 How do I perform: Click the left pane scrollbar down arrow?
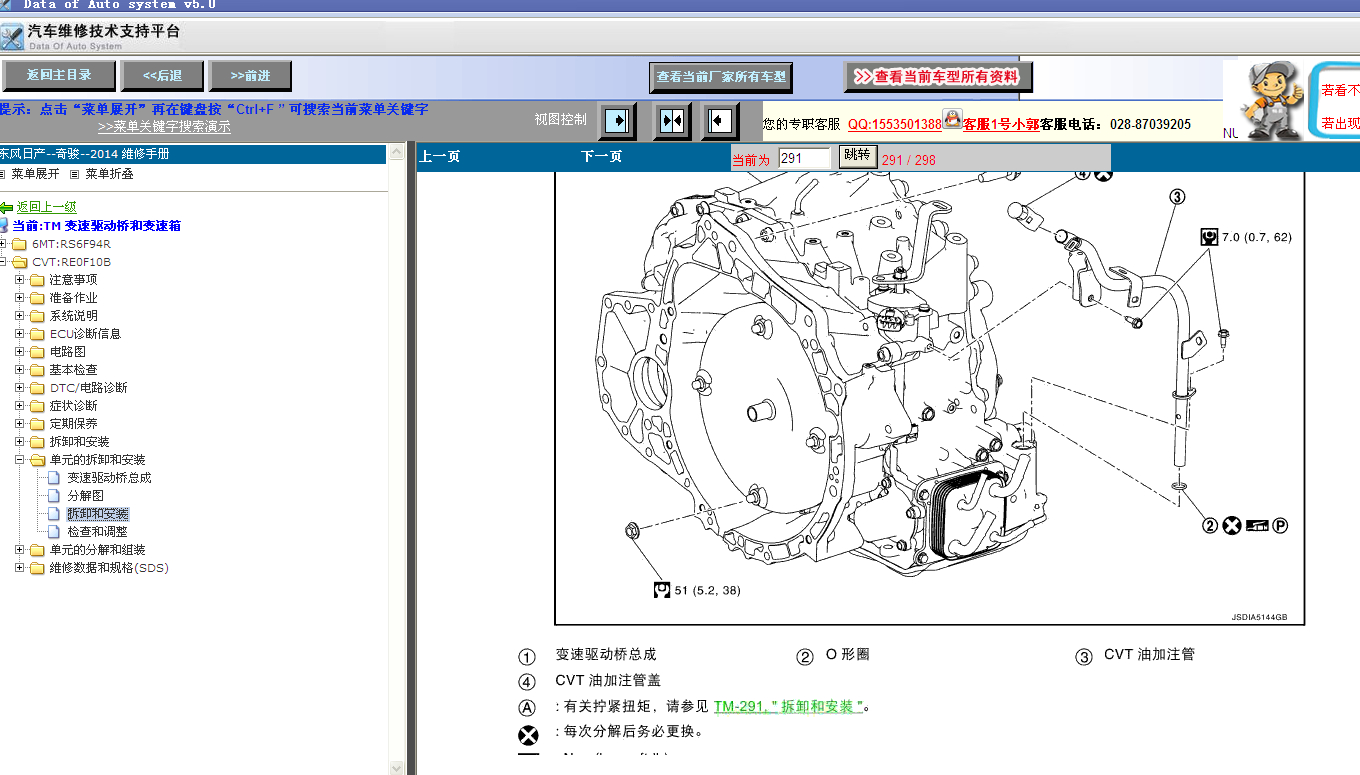tap(396, 767)
